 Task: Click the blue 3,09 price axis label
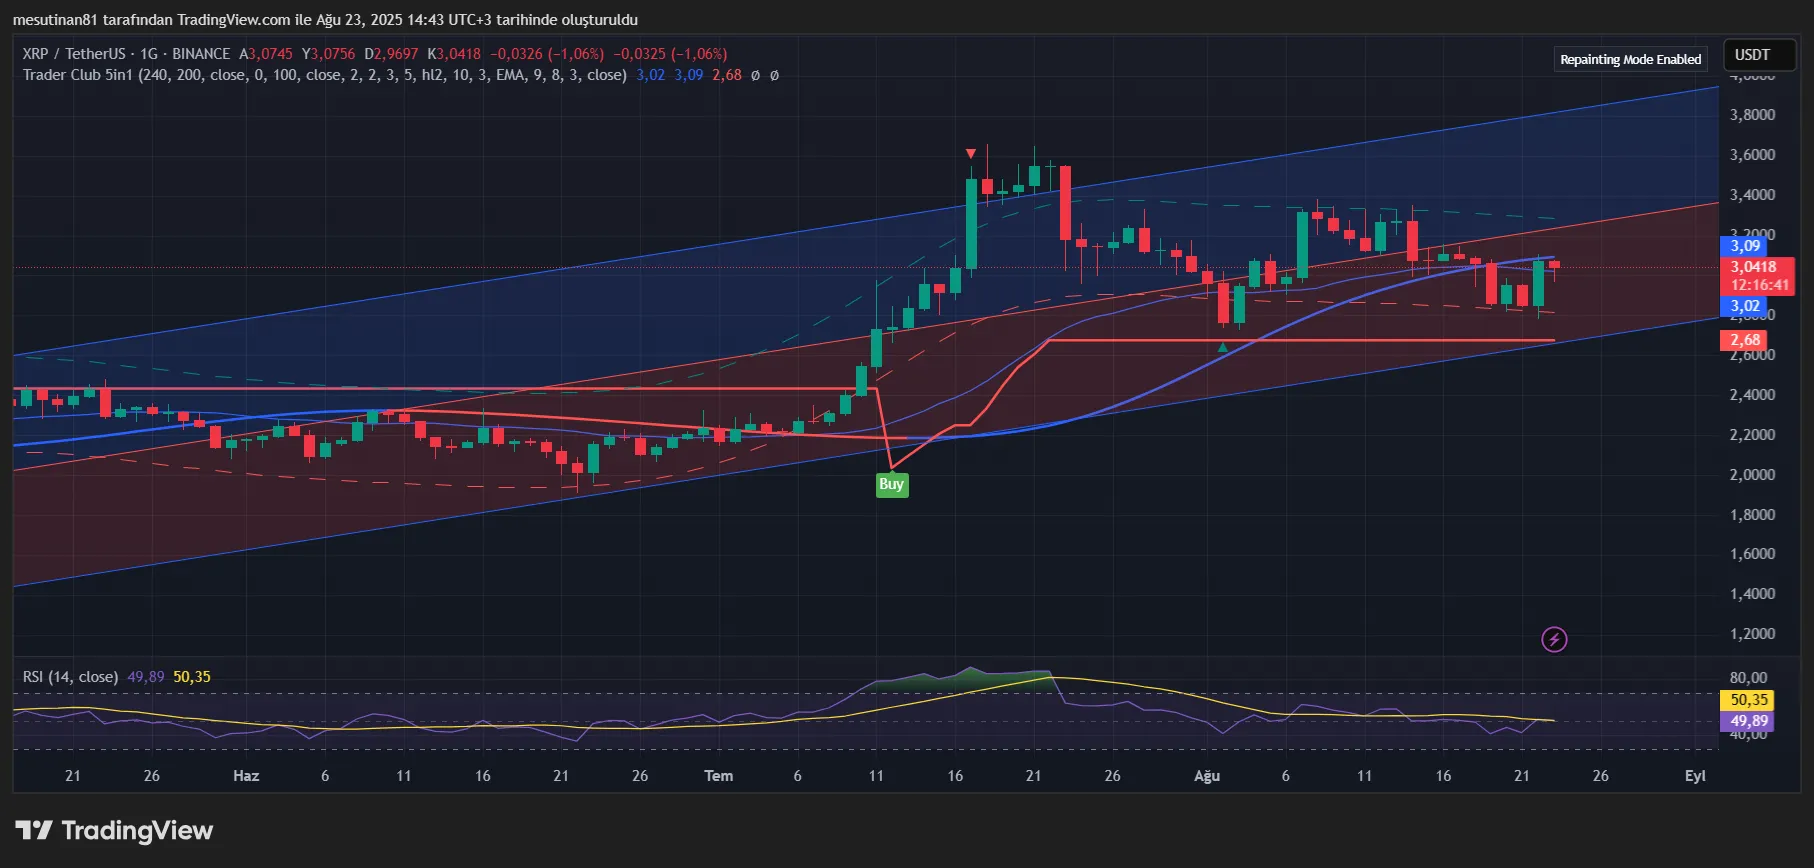pyautogui.click(x=1745, y=246)
